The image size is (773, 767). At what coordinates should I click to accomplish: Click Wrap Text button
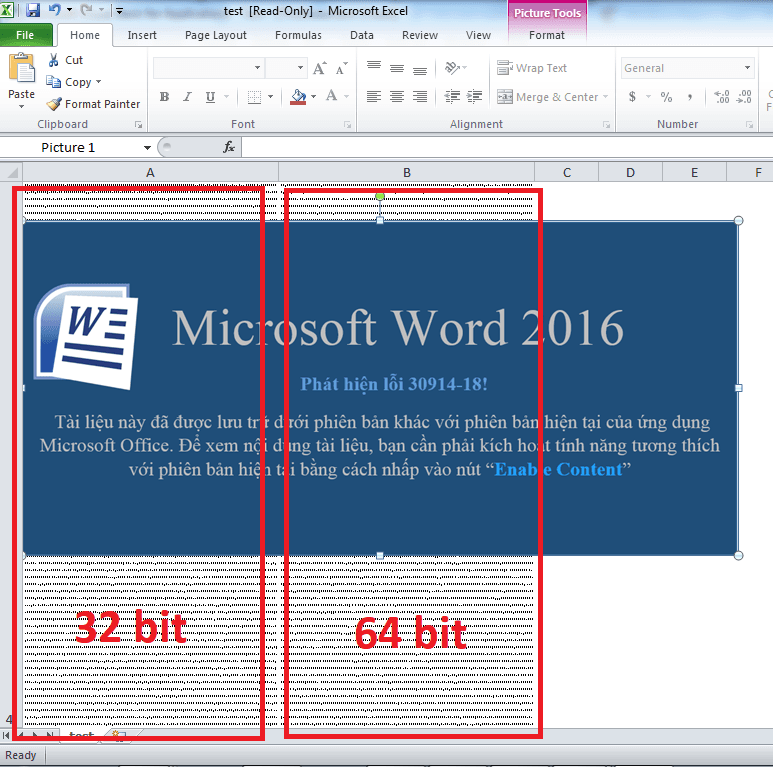532,68
